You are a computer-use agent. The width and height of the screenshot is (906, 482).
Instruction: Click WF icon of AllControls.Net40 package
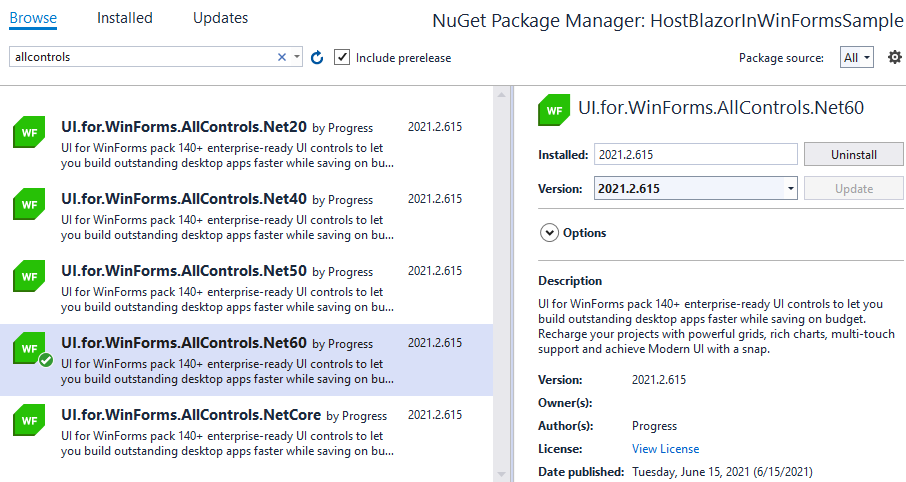point(29,205)
